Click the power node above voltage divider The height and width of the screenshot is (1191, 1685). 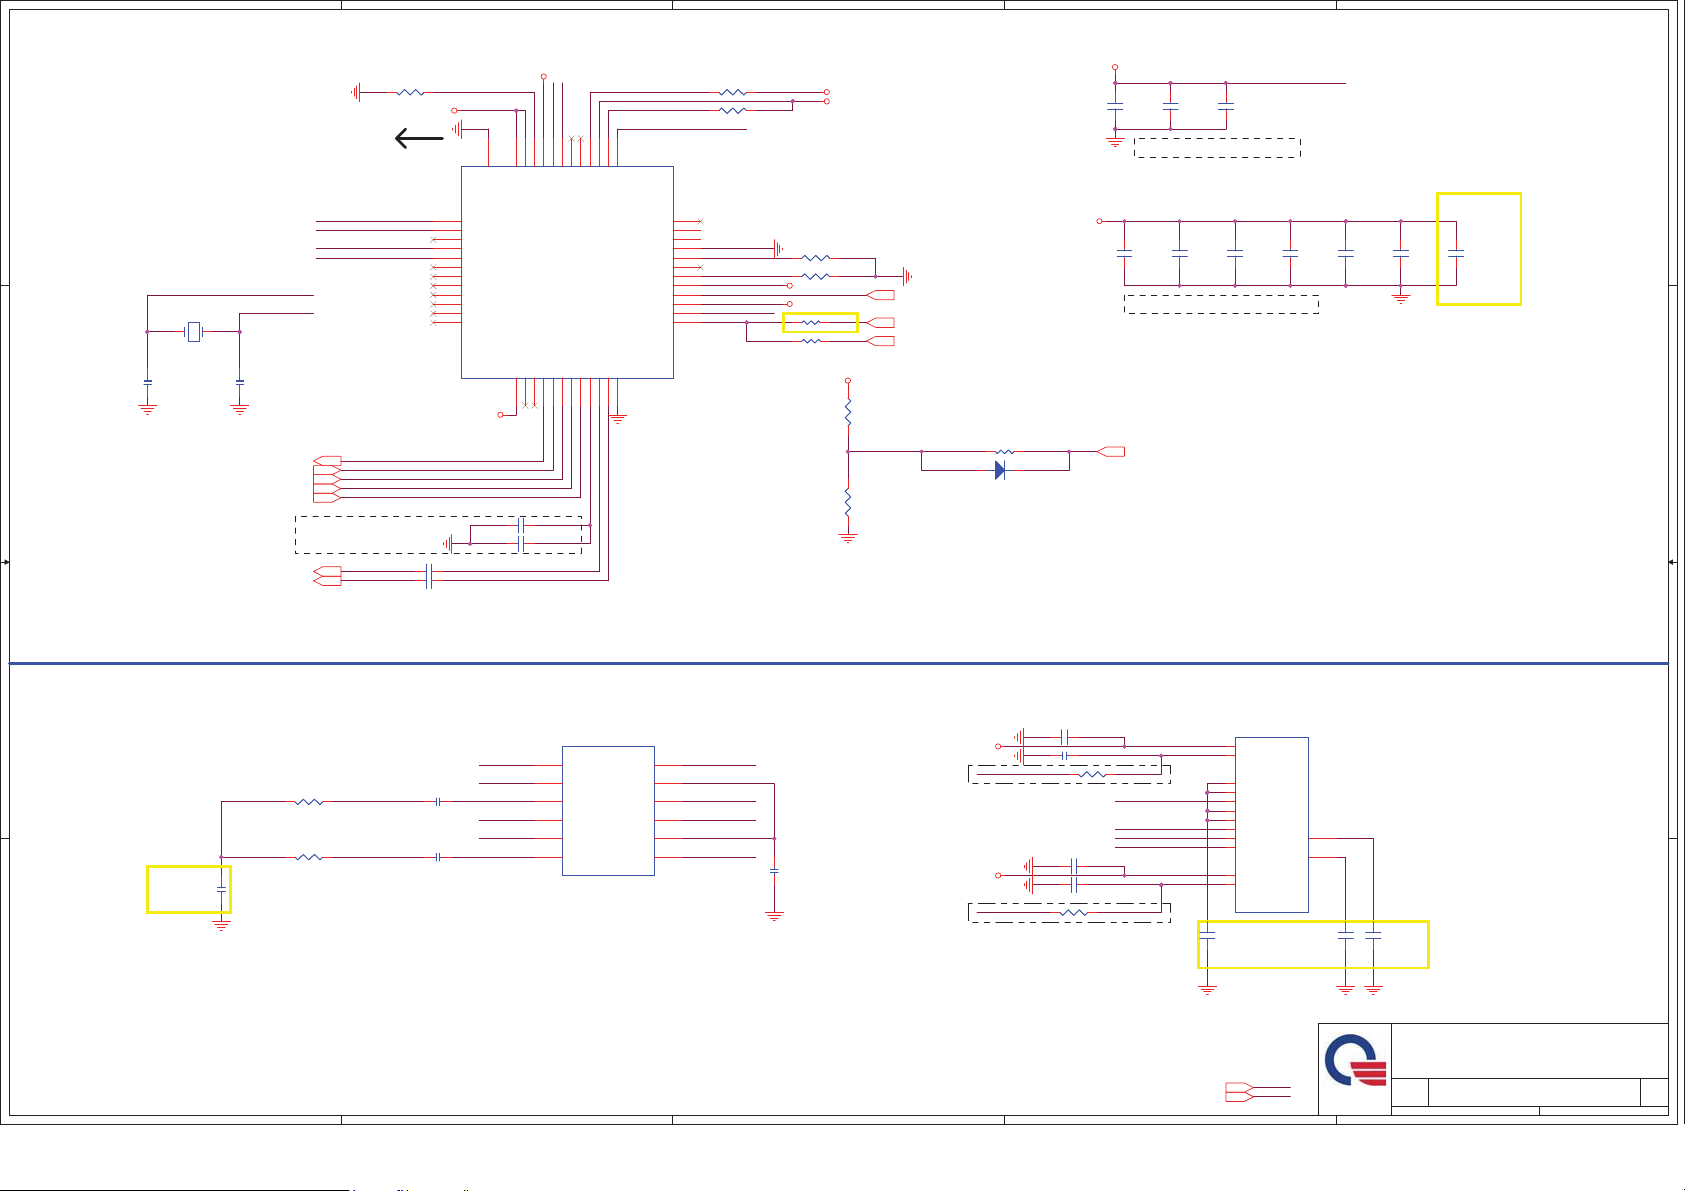coord(848,381)
